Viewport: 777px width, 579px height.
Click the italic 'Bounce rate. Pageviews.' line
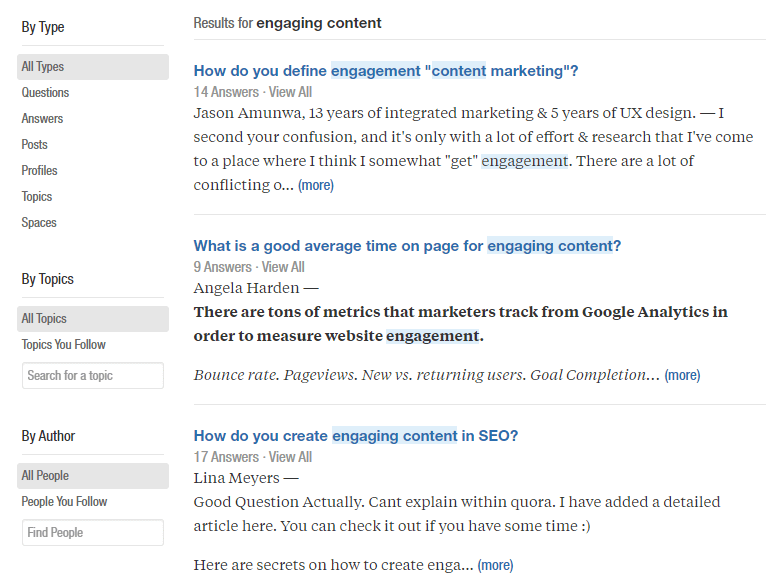(x=427, y=375)
